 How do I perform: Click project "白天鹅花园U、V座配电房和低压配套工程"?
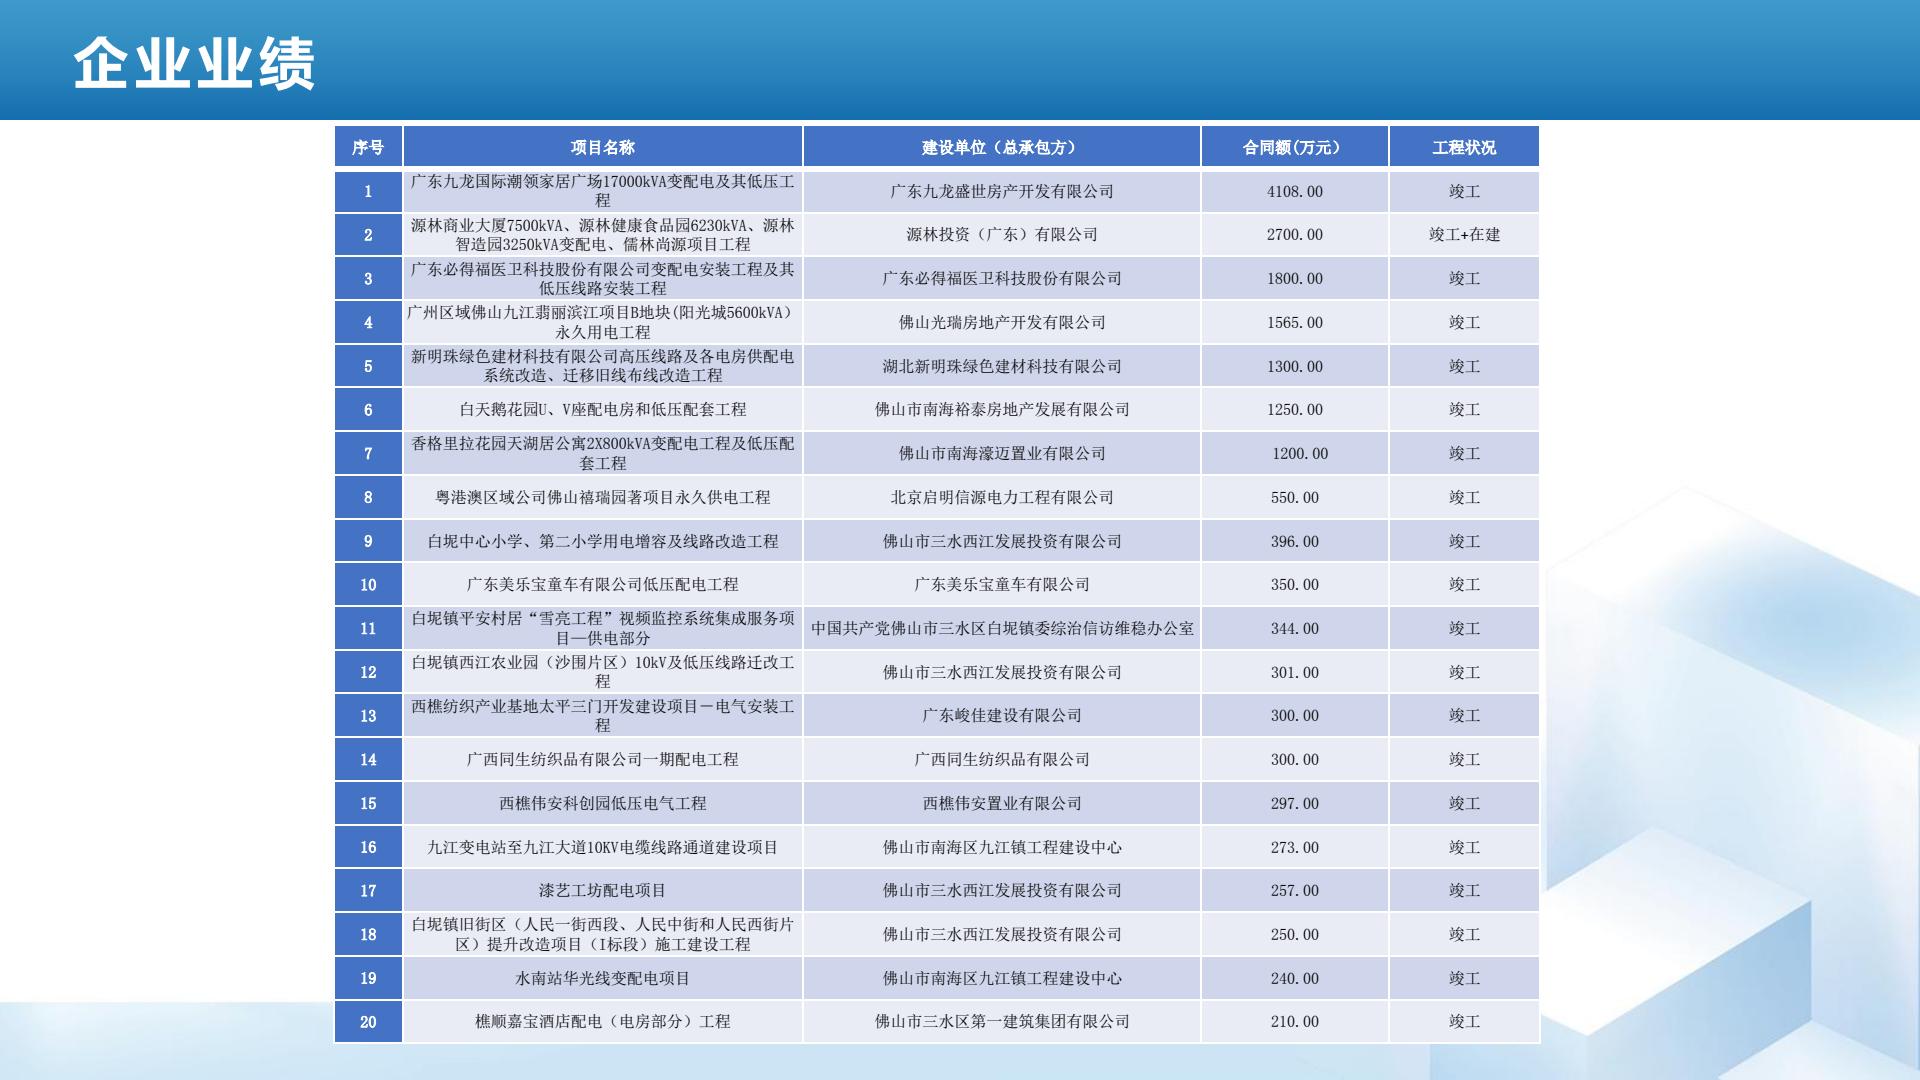(x=603, y=409)
